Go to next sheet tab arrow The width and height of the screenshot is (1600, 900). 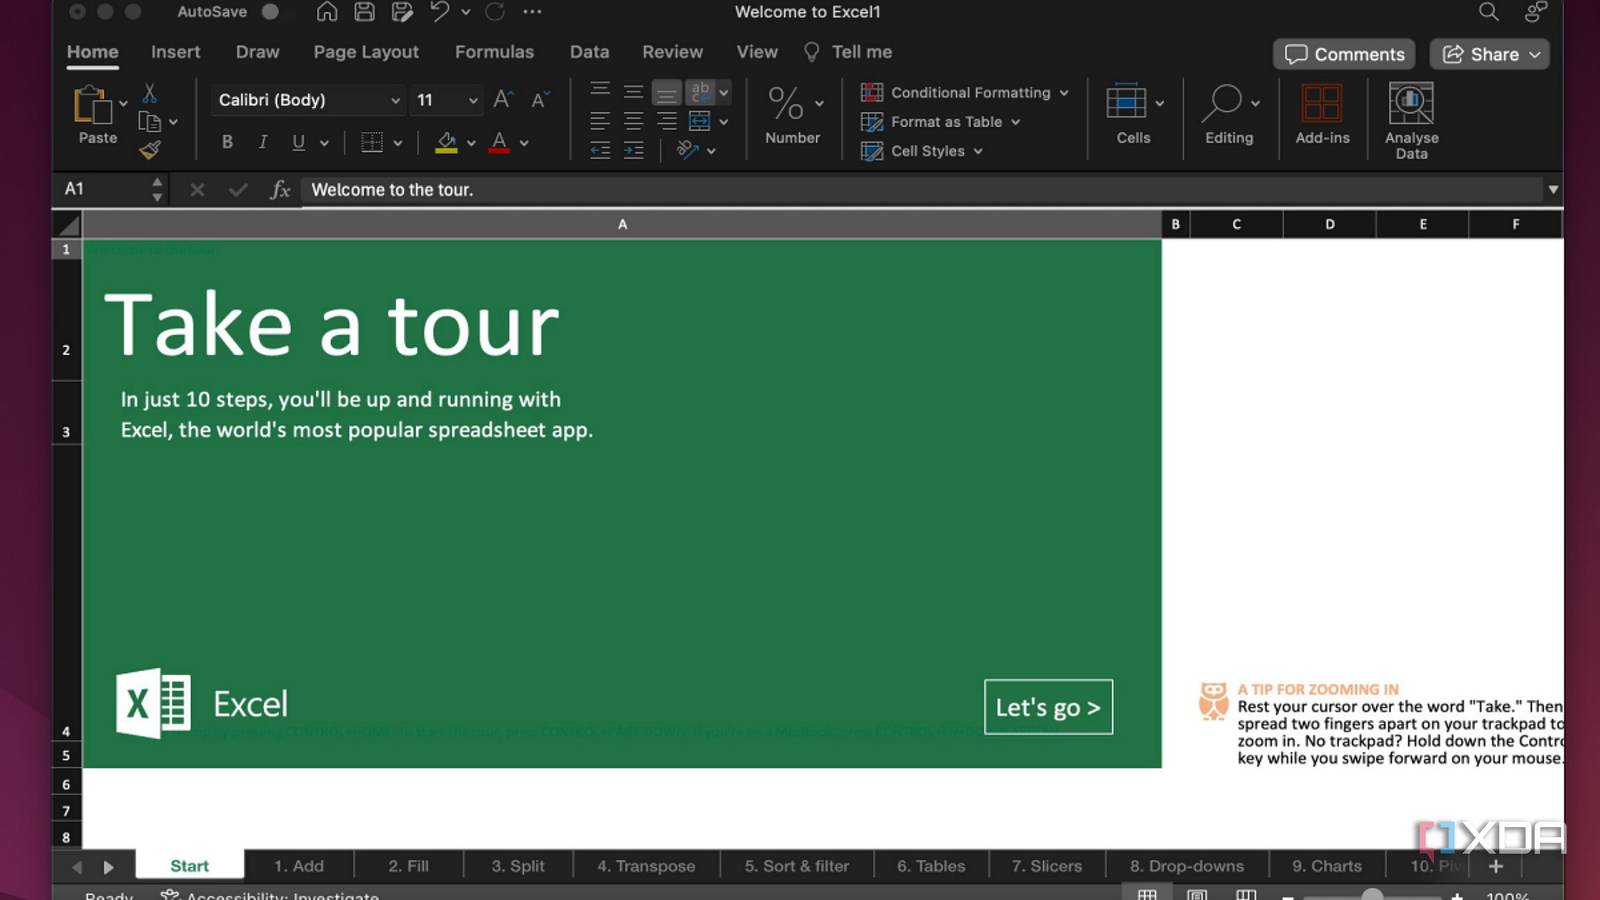(x=108, y=867)
